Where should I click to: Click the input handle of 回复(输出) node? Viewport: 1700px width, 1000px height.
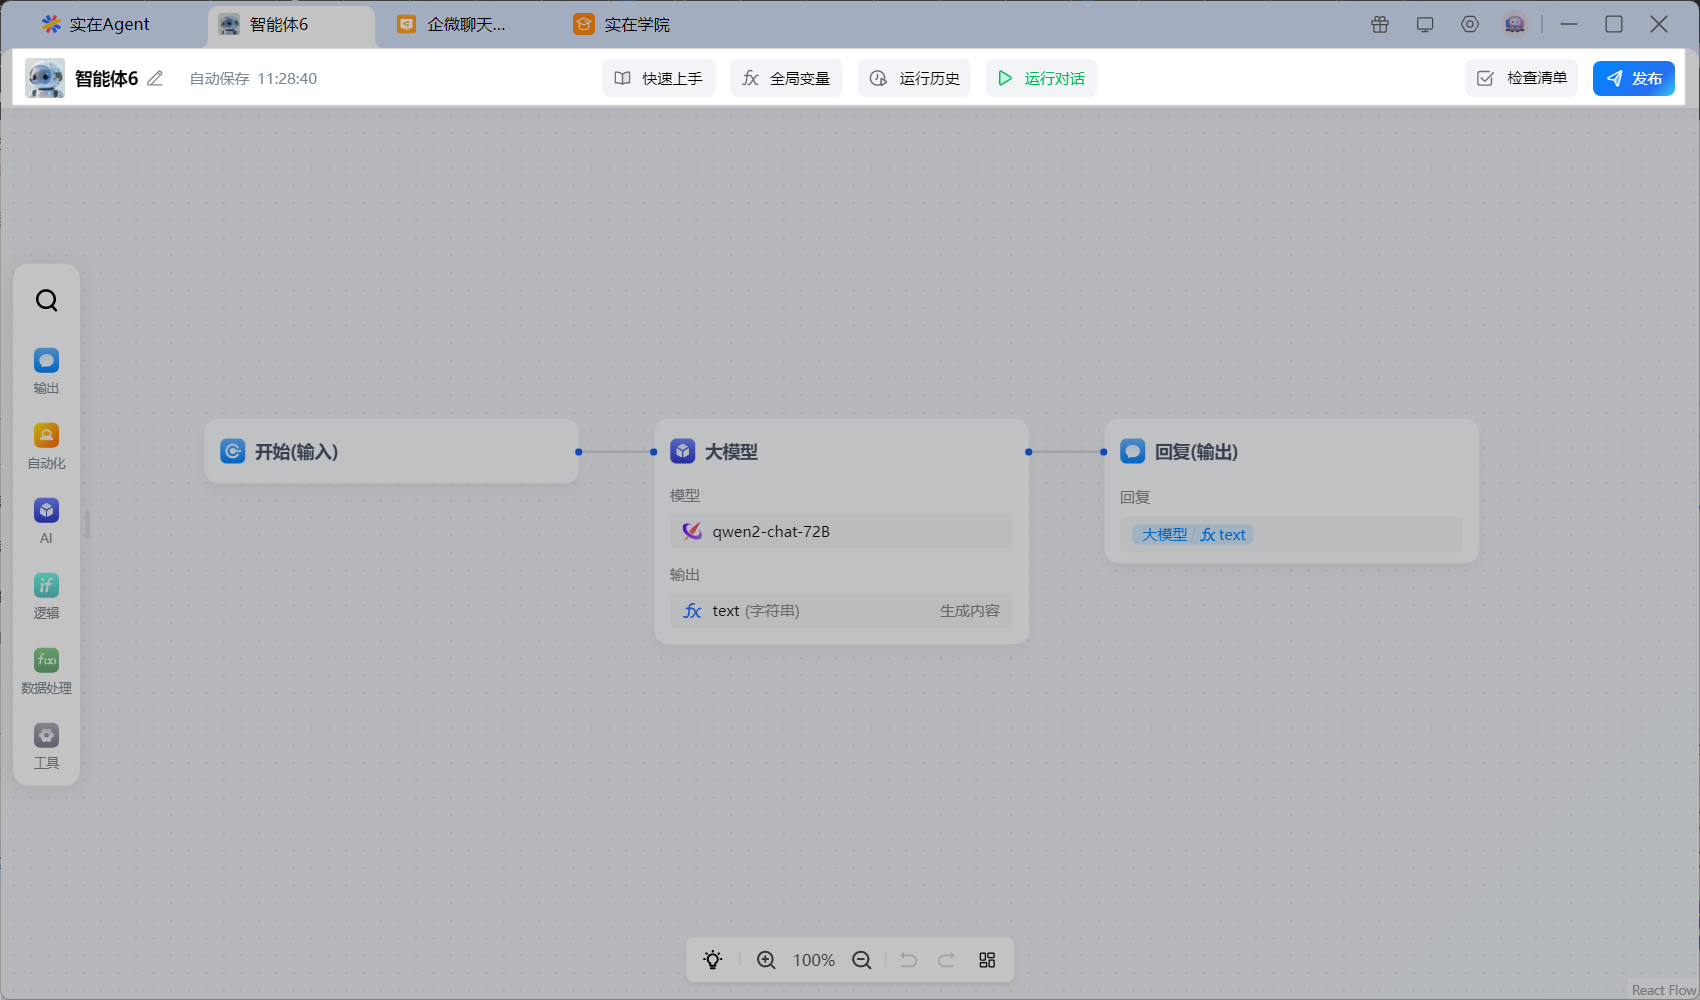tap(1104, 452)
